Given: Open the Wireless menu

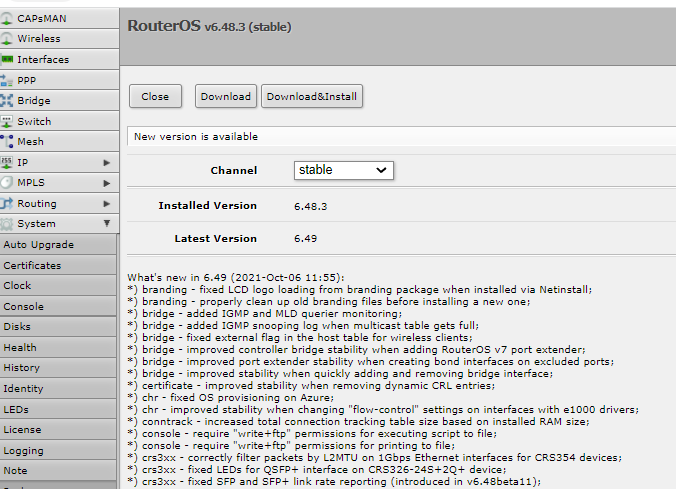Looking at the screenshot, I should tap(59, 39).
